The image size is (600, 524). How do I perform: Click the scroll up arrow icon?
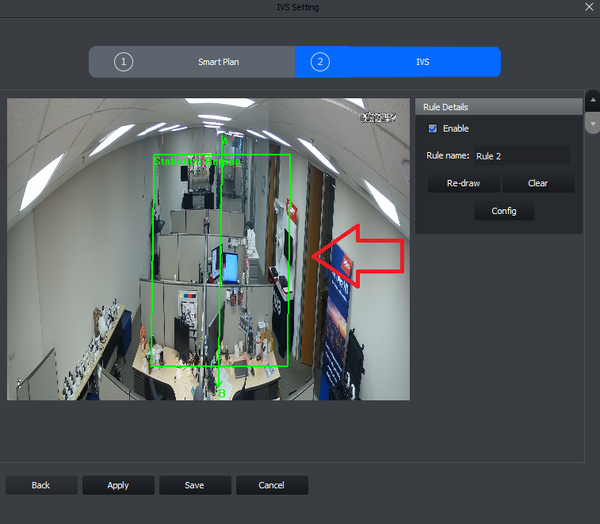coord(593,100)
